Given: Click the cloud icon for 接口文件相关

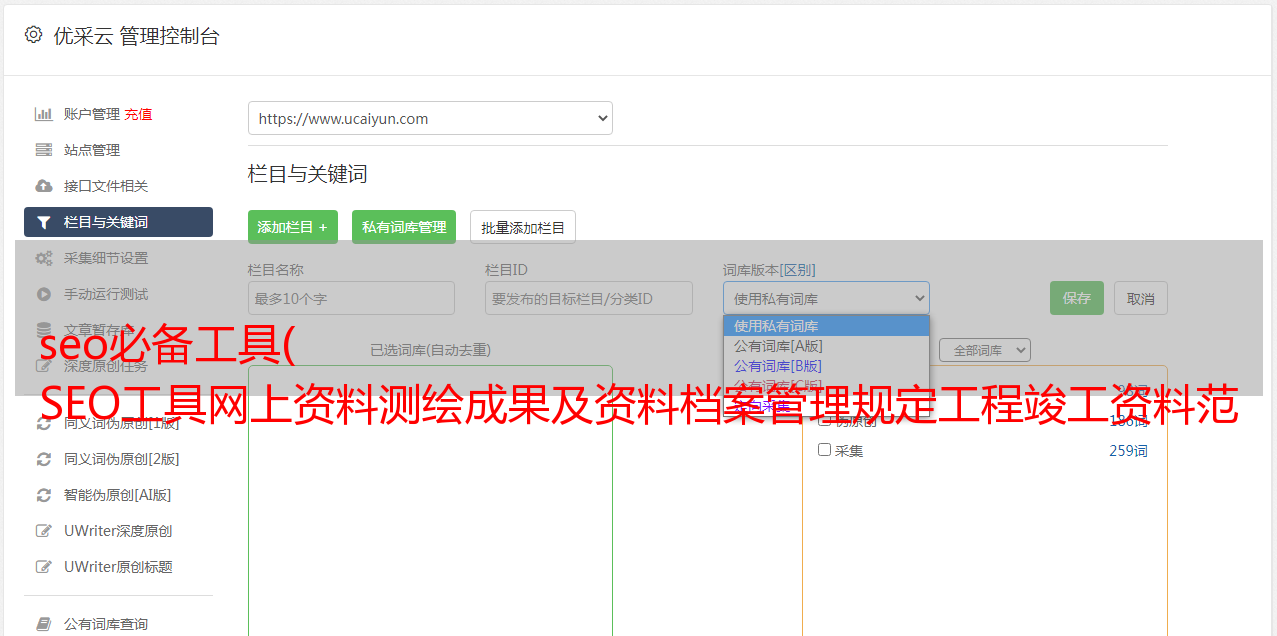Looking at the screenshot, I should tap(44, 186).
